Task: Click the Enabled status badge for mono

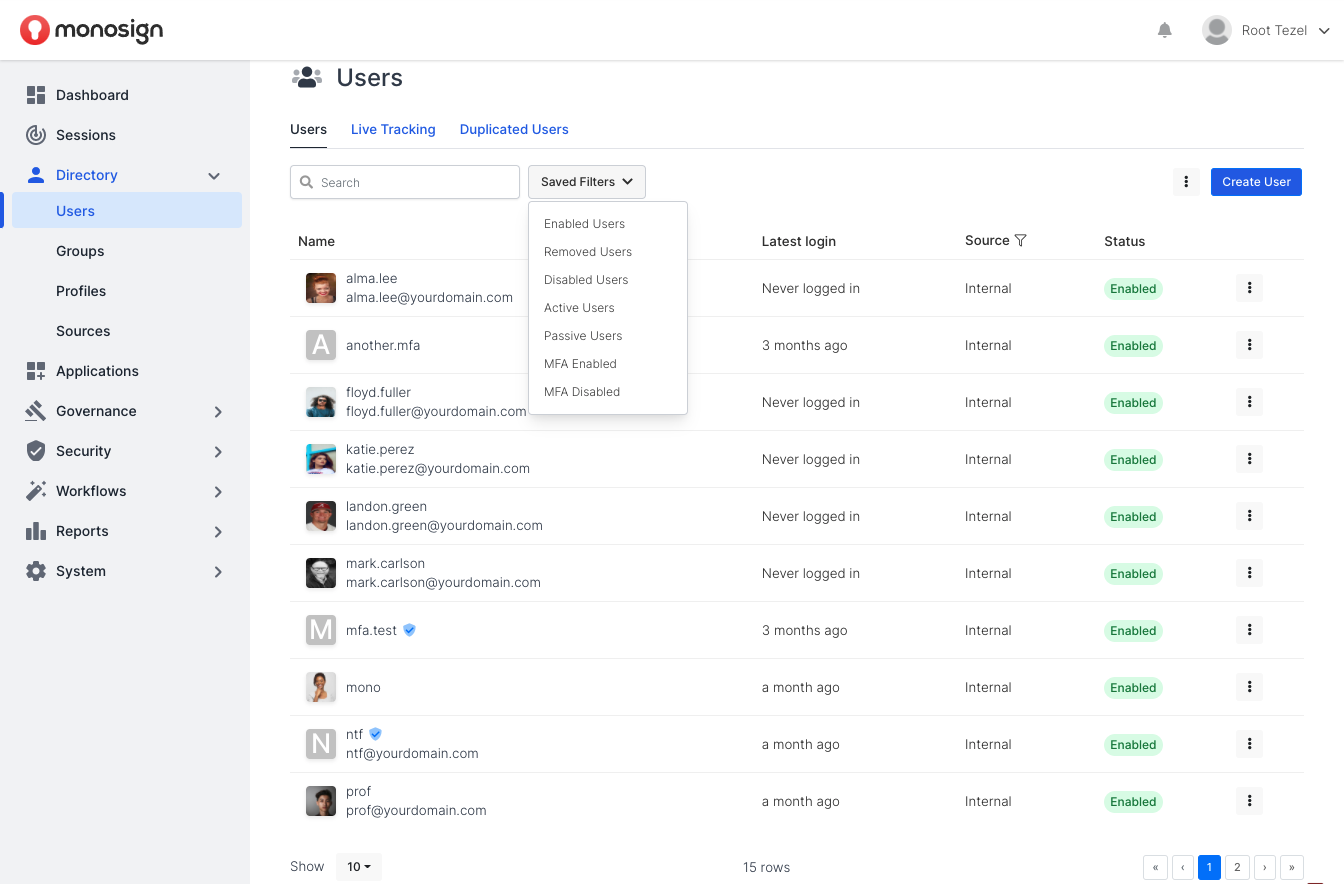Action: tap(1133, 688)
